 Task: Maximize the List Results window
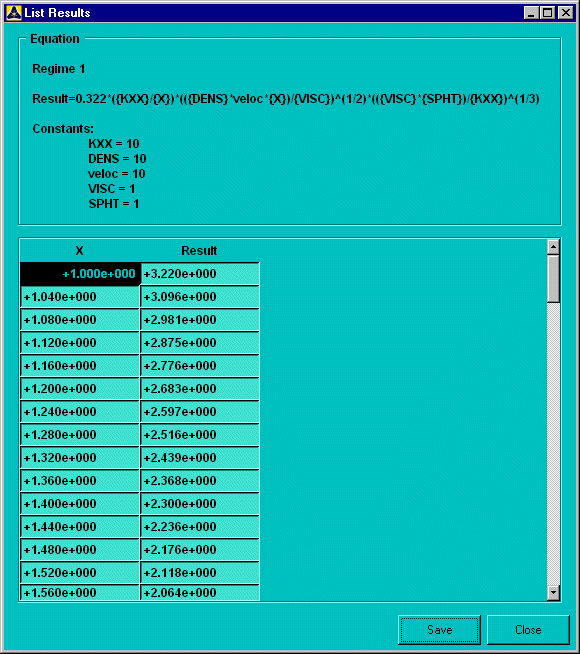(x=548, y=13)
